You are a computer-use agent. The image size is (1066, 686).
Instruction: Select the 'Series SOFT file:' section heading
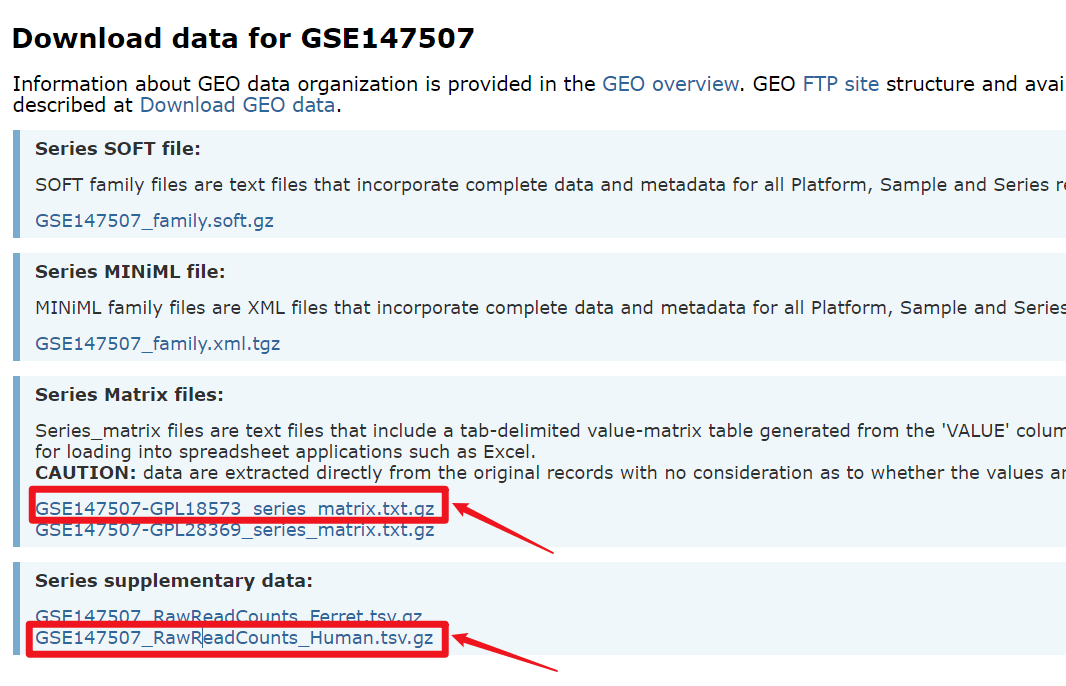tap(118, 149)
